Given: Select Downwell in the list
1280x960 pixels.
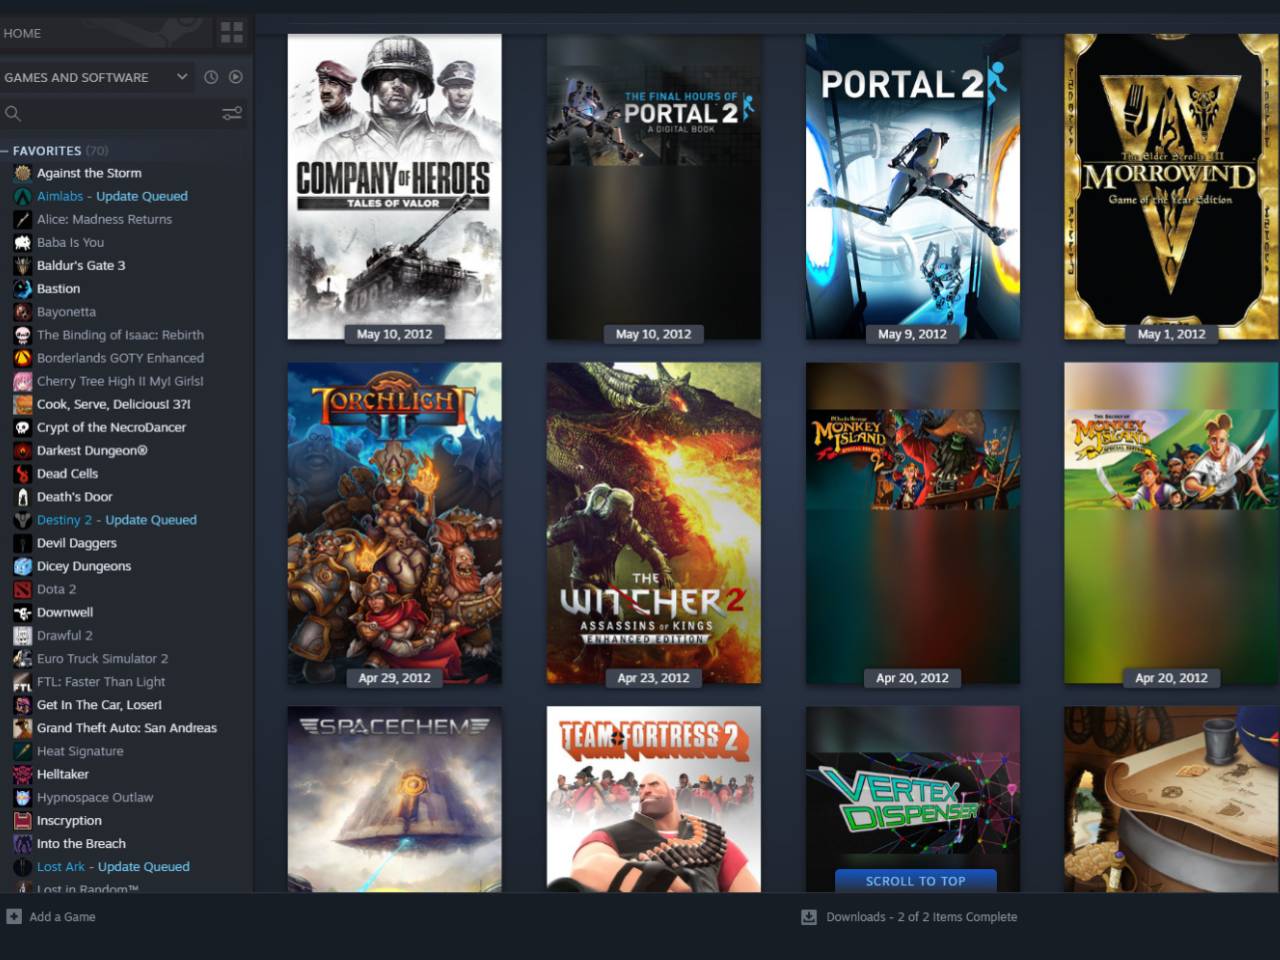Looking at the screenshot, I should [x=65, y=612].
